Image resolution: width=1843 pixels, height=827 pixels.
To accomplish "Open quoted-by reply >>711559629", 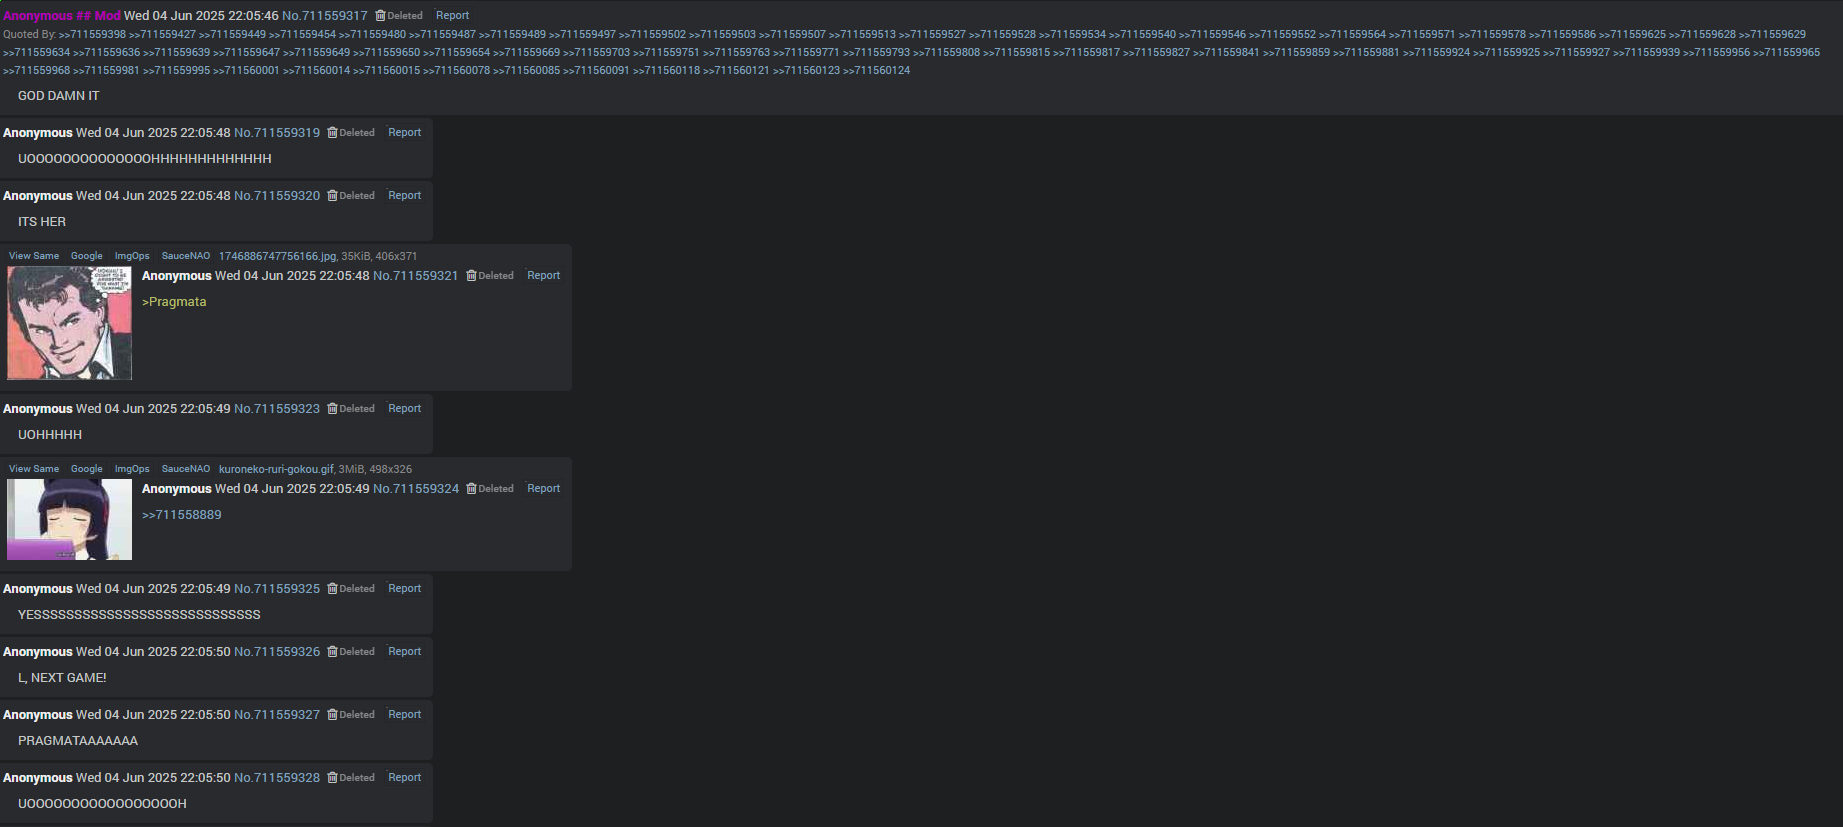I will 1772,35.
